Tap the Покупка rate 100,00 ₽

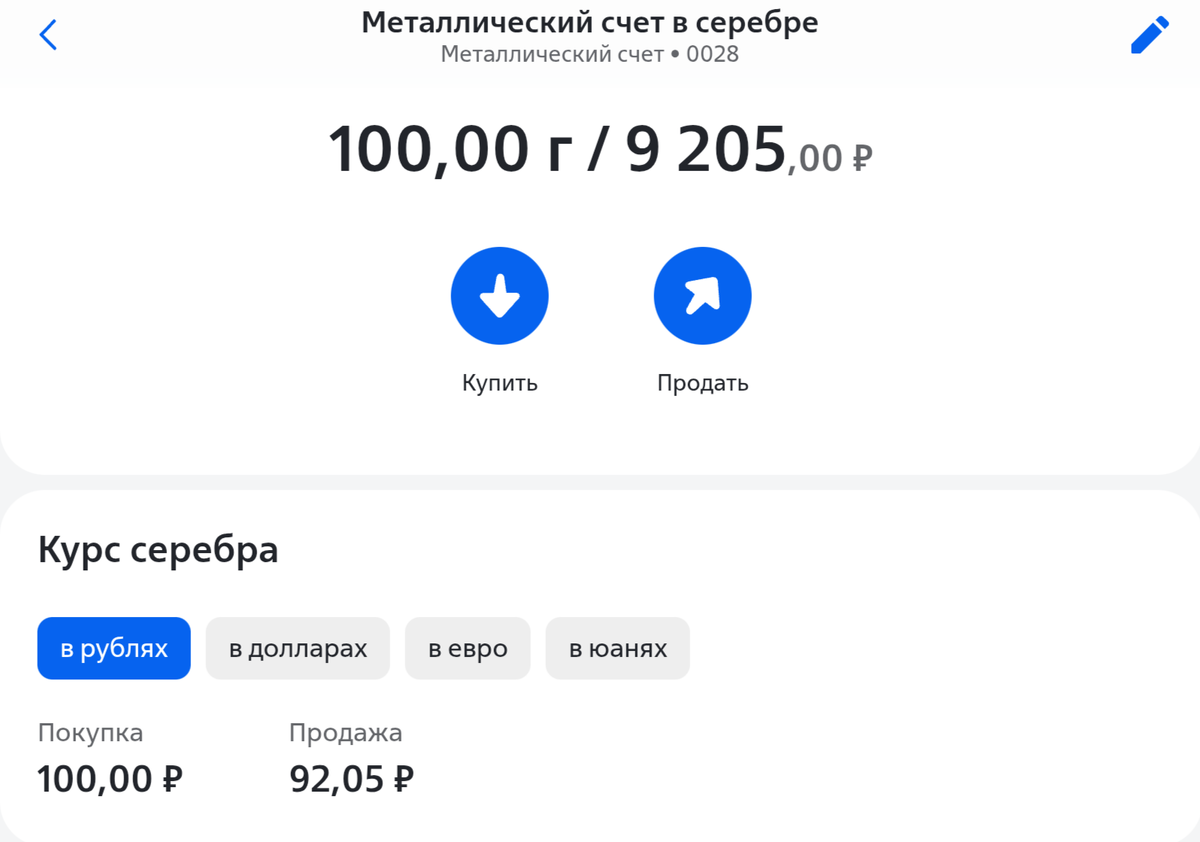click(109, 778)
